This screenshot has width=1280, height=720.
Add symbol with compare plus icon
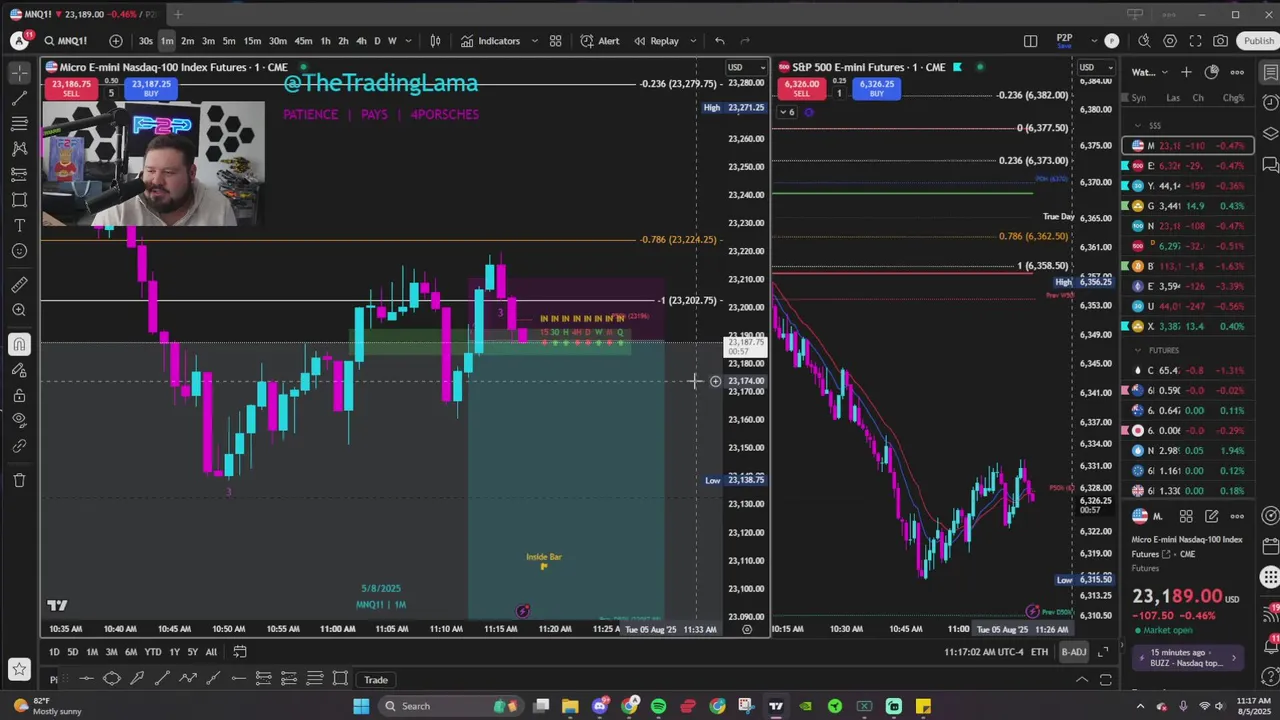[x=116, y=41]
